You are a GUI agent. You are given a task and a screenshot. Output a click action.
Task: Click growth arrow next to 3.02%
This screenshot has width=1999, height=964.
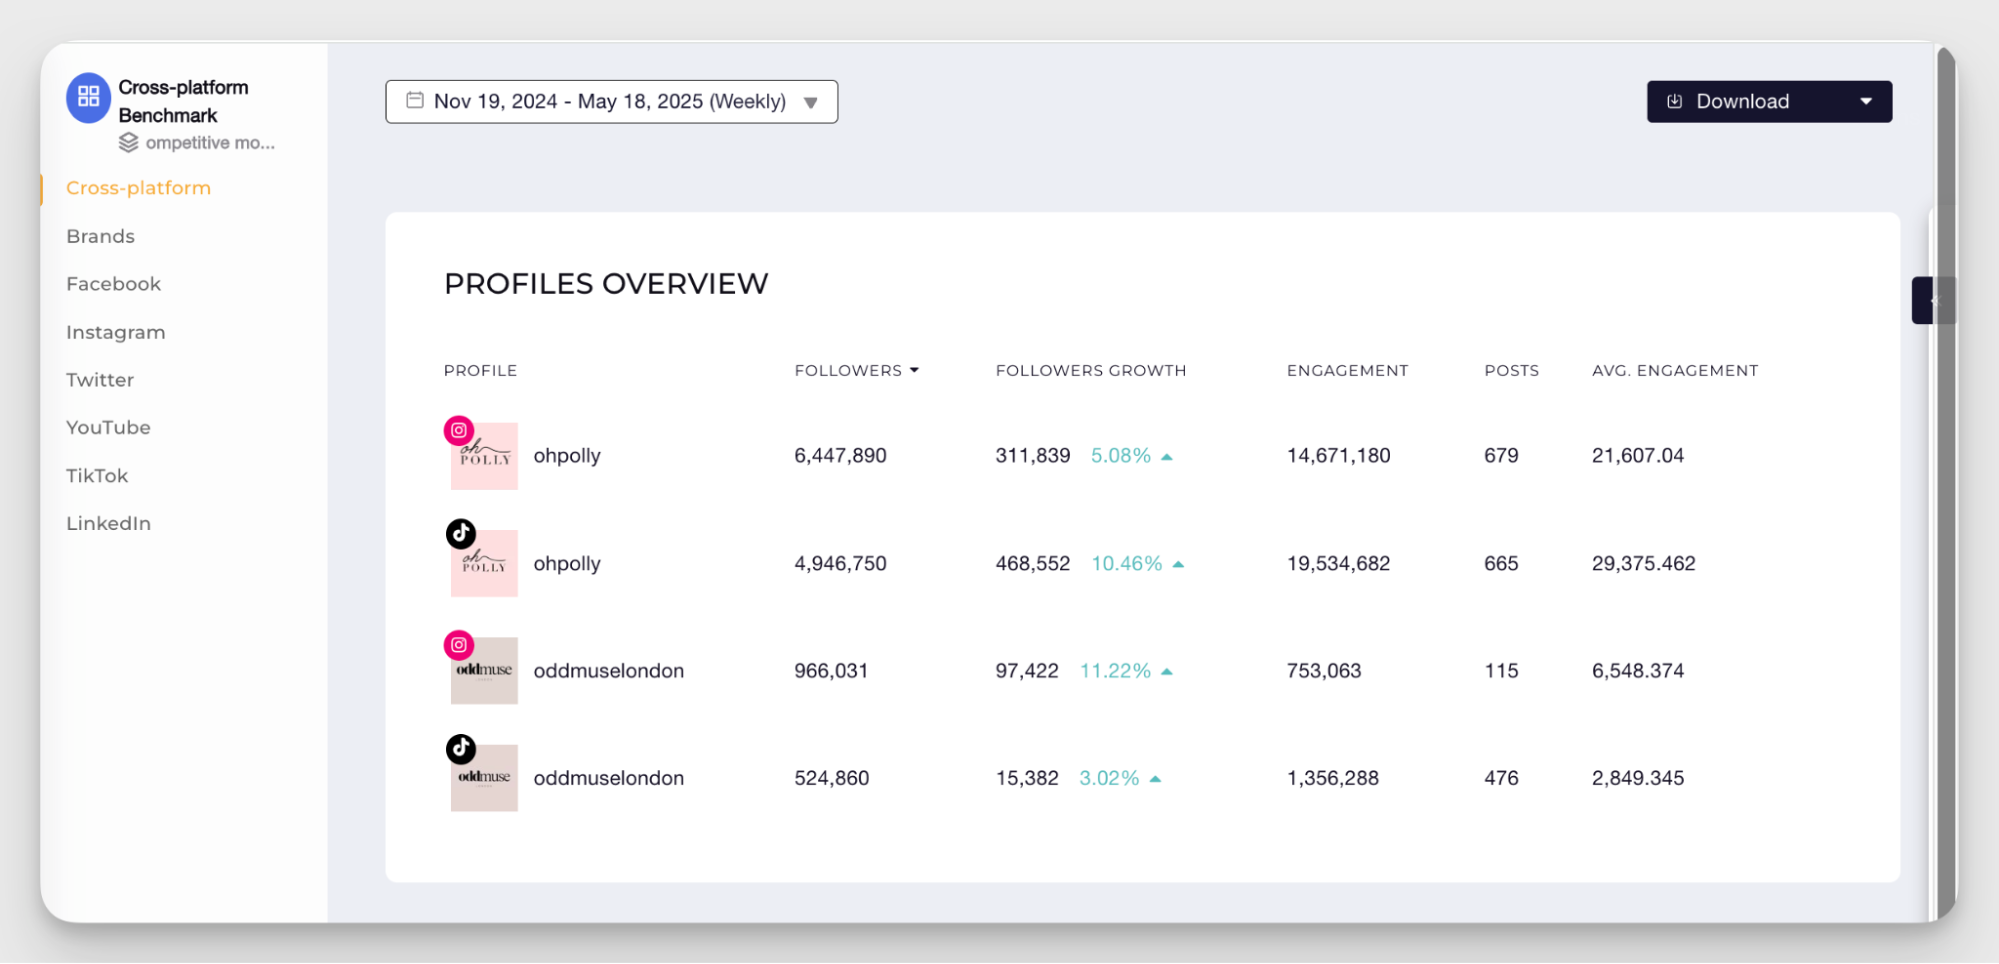[1155, 779]
